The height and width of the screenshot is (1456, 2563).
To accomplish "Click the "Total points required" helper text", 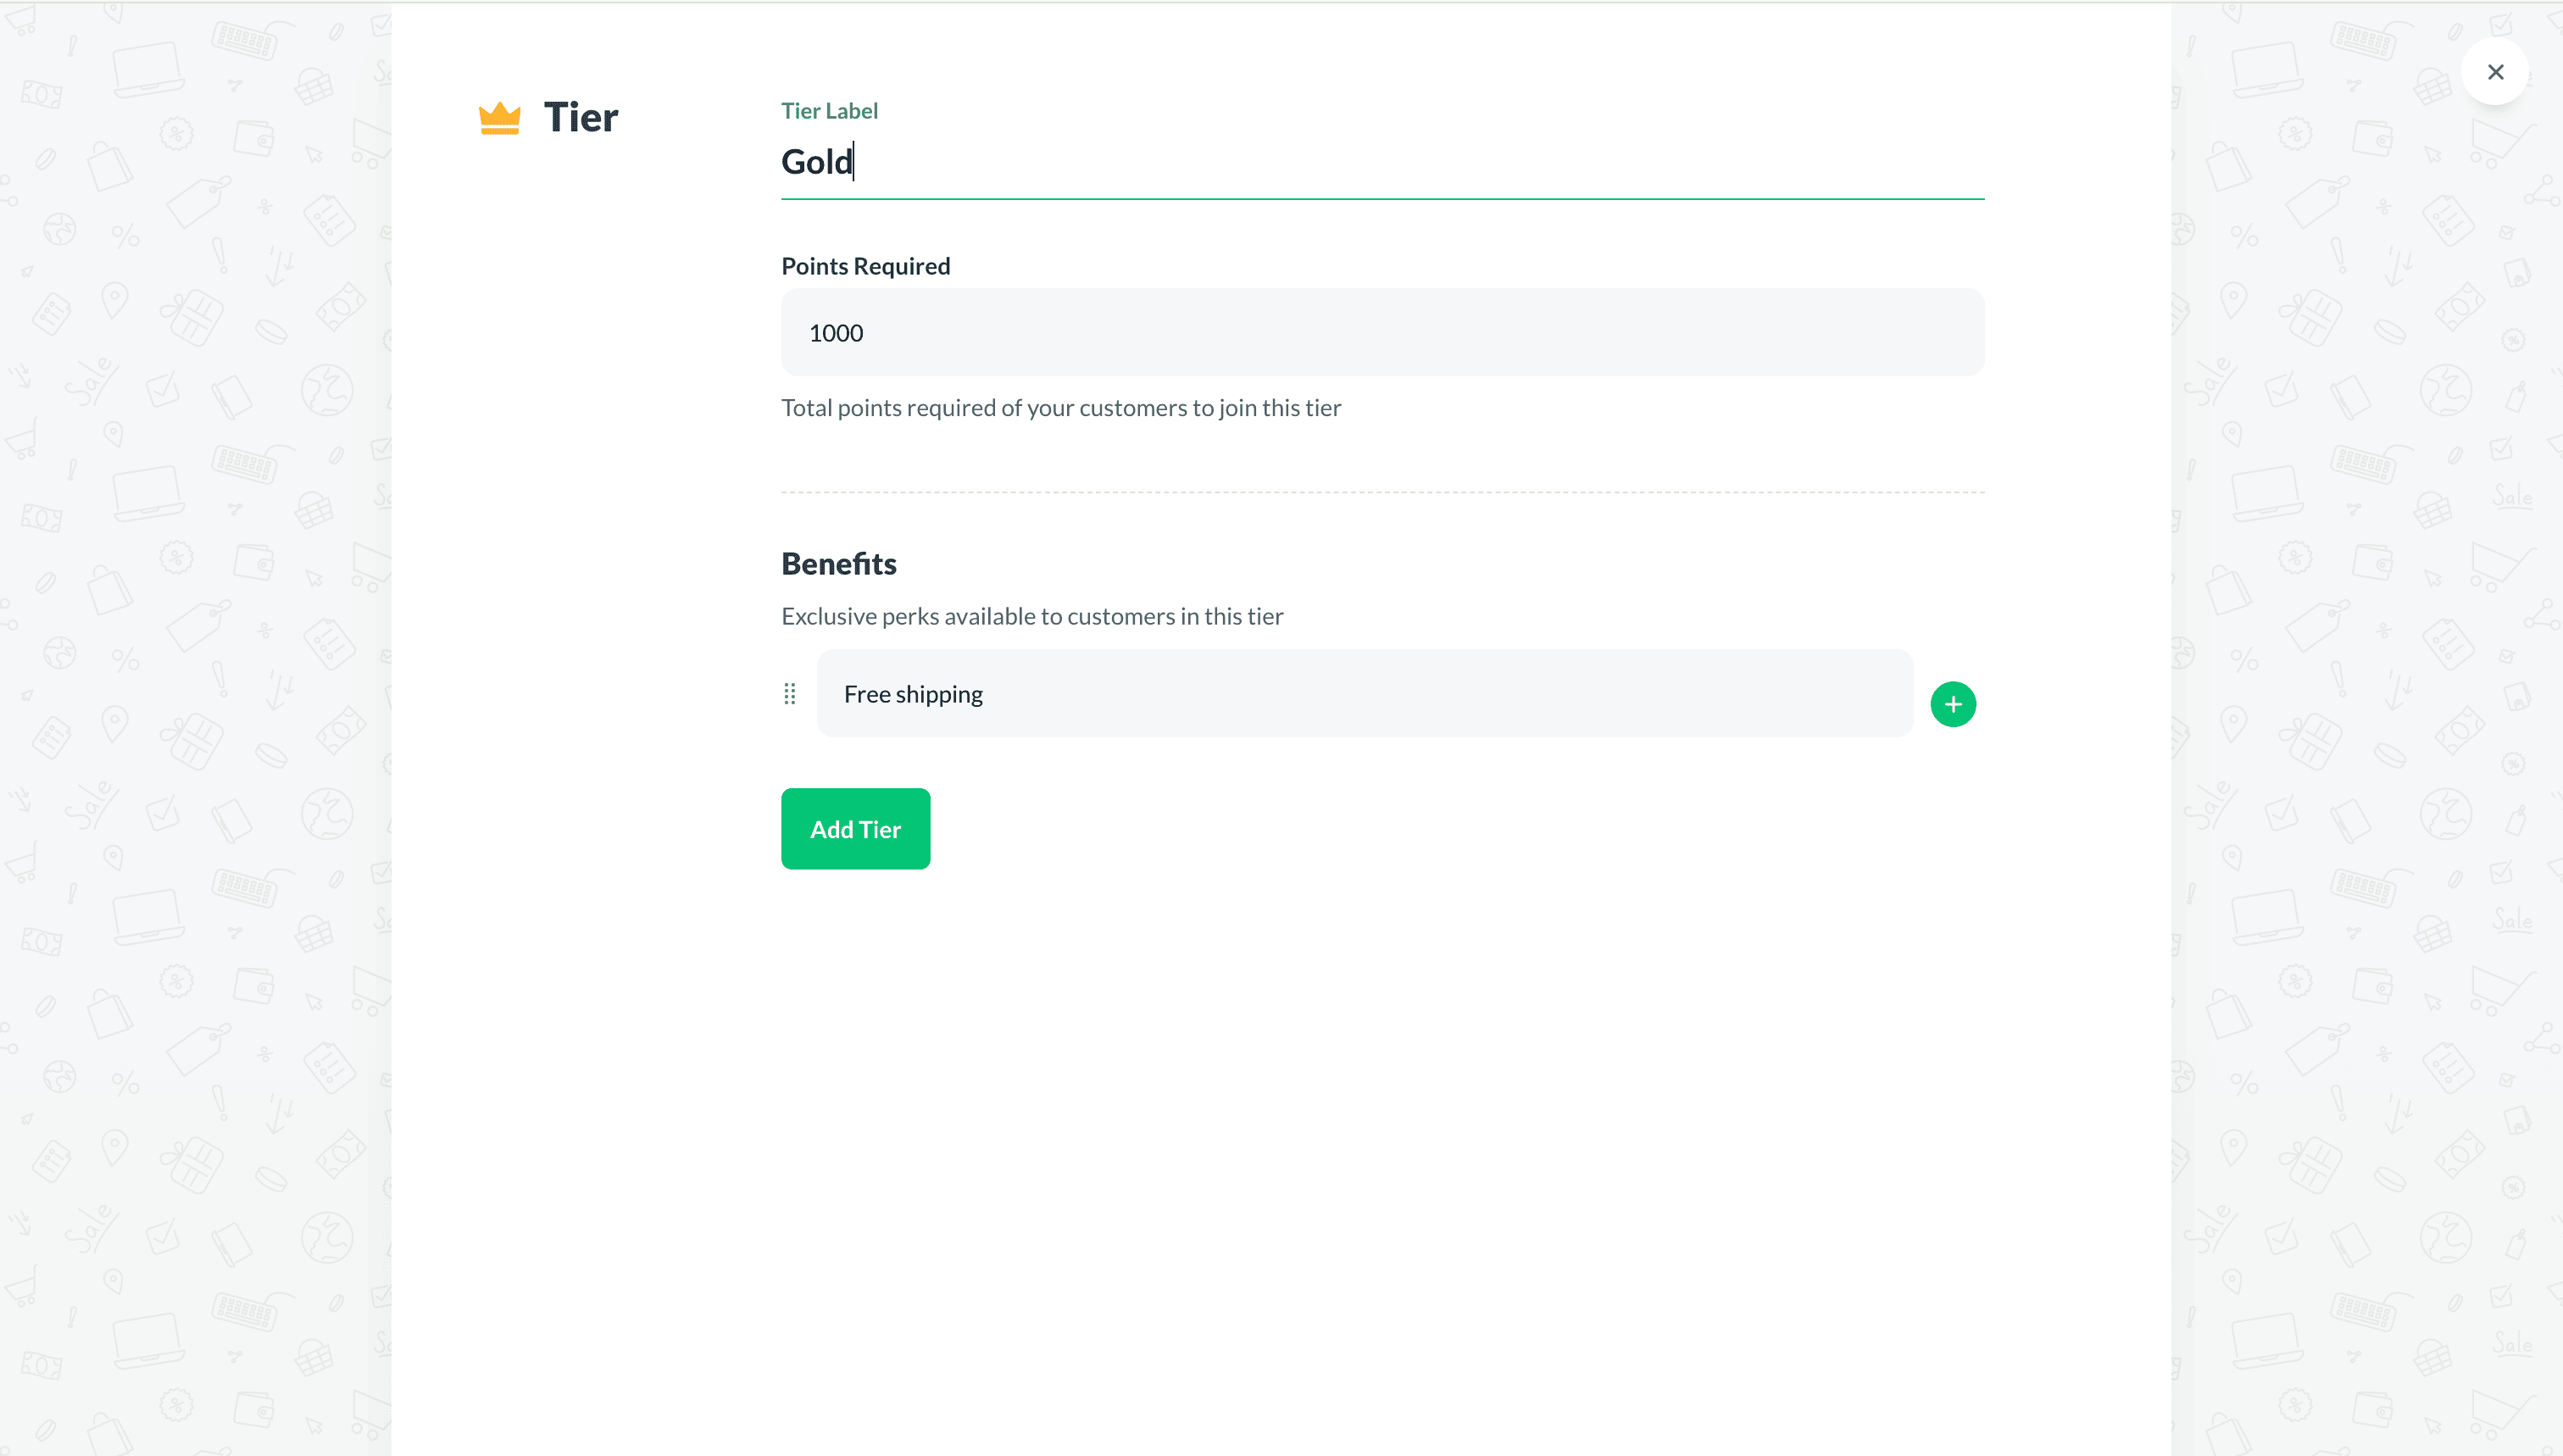I will (1060, 408).
